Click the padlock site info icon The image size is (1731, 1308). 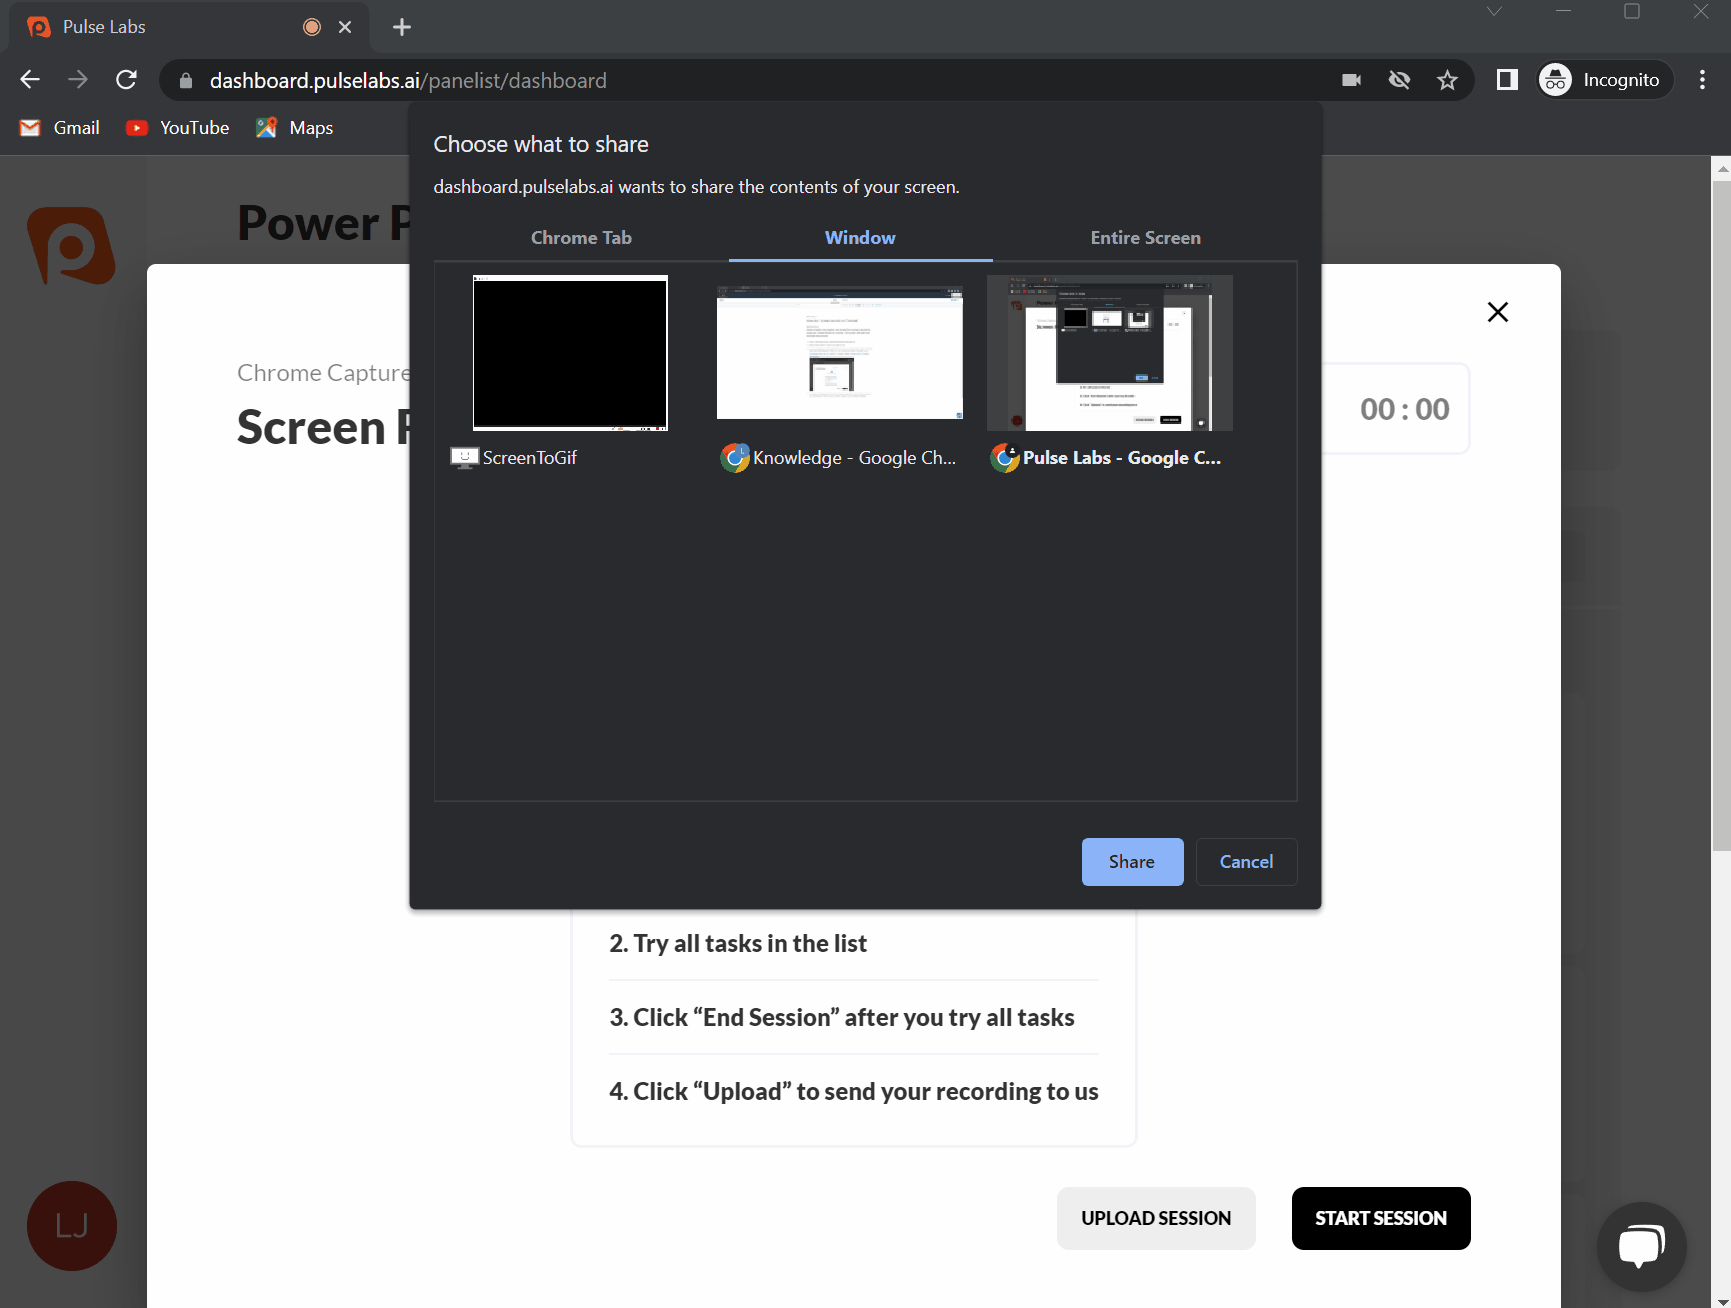[185, 81]
